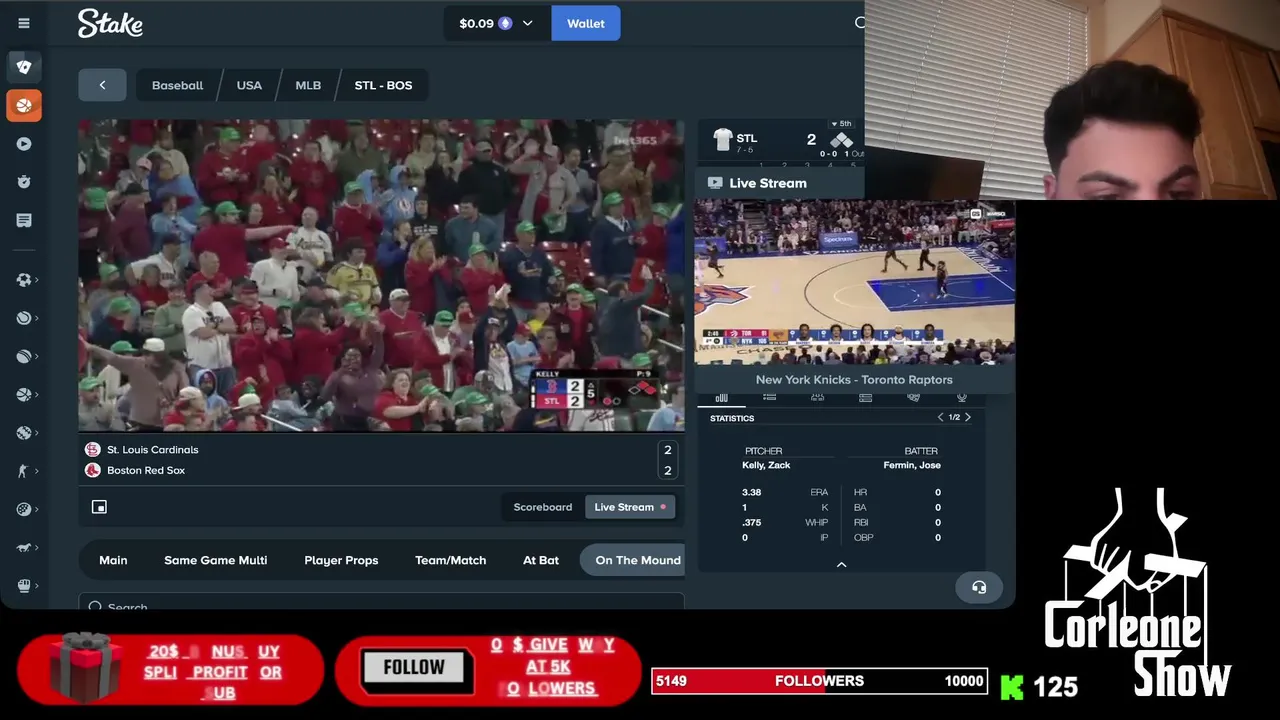This screenshot has width=1280, height=720.
Task: Click 'New York Knicks - Toronto Raptors' caption
Action: 854,380
